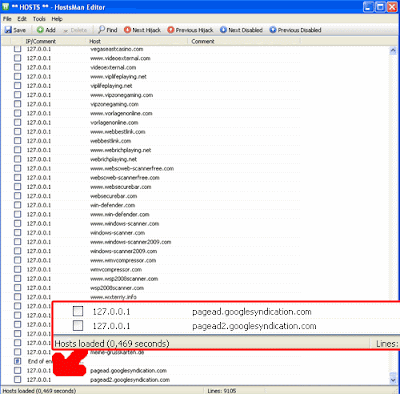This screenshot has width=400, height=394.
Task: Tick the checkbox for vegaseastcasino.com
Action: click(x=17, y=49)
